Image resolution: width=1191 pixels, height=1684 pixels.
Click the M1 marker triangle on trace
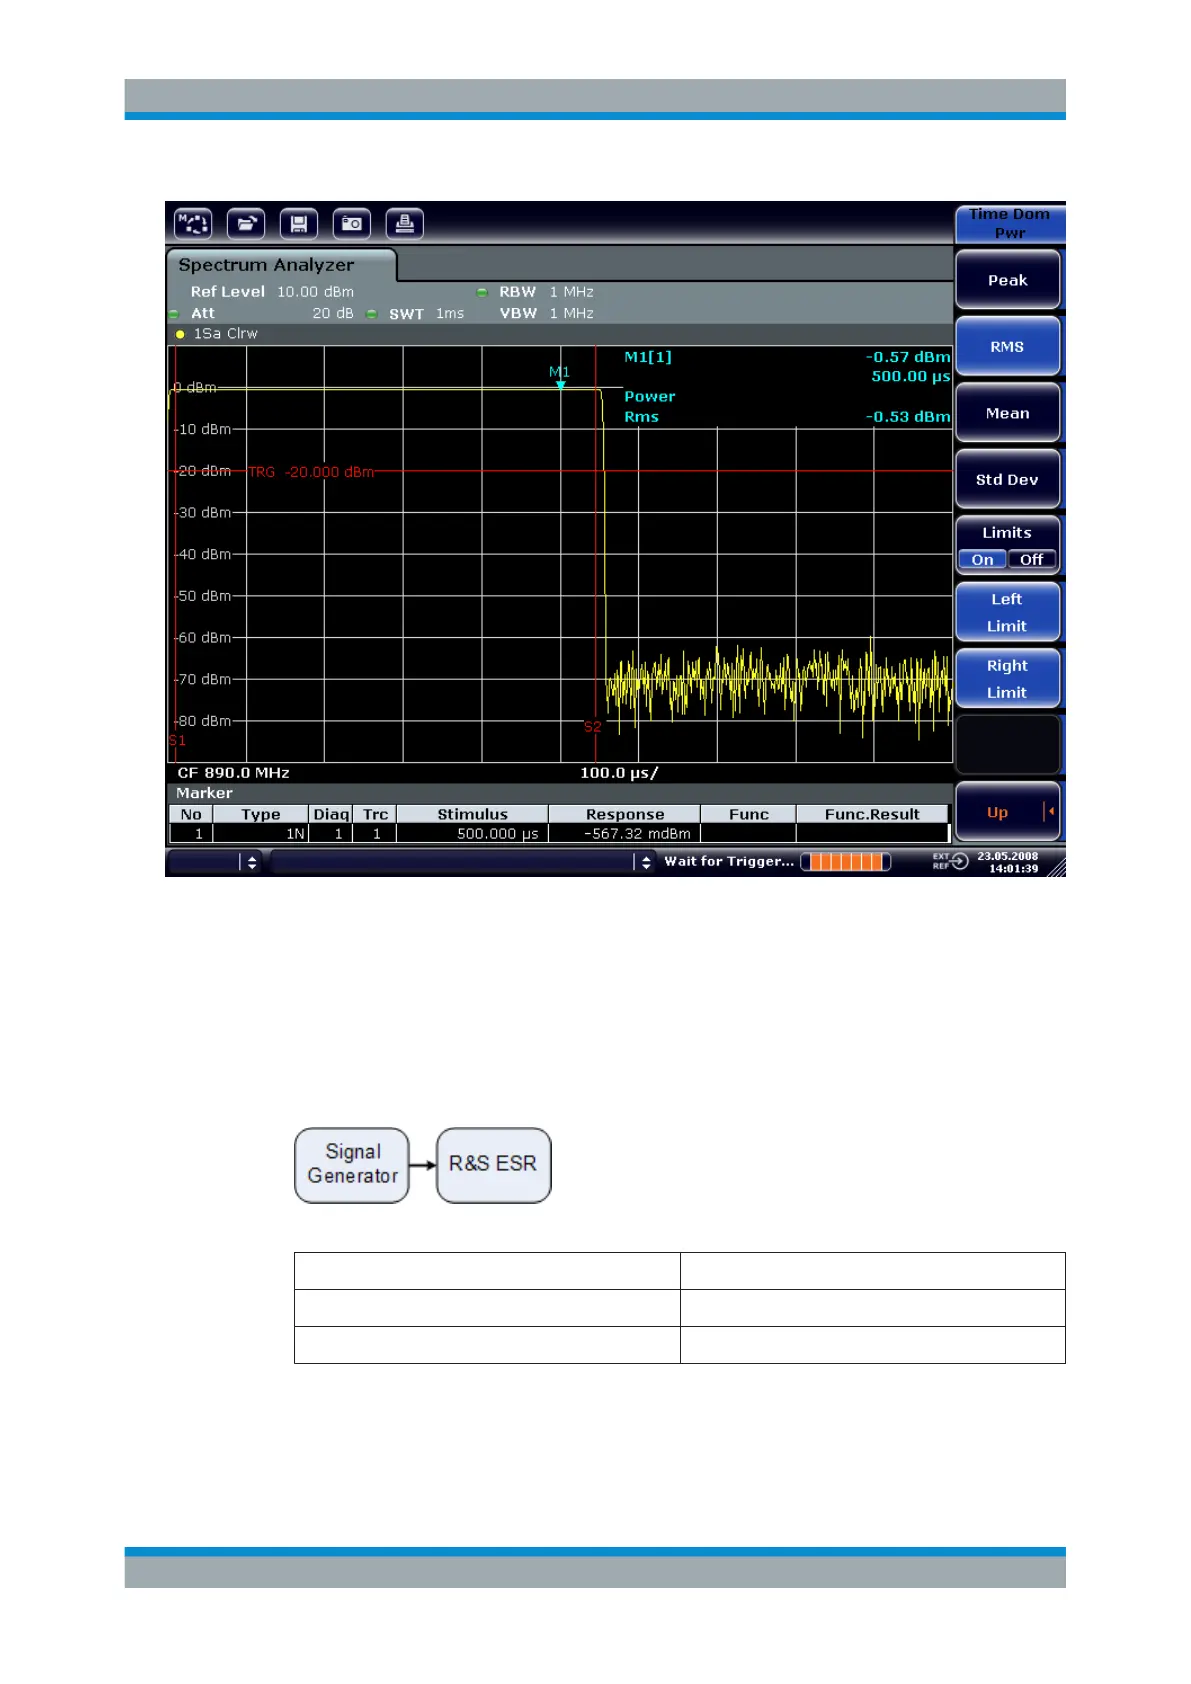point(561,385)
